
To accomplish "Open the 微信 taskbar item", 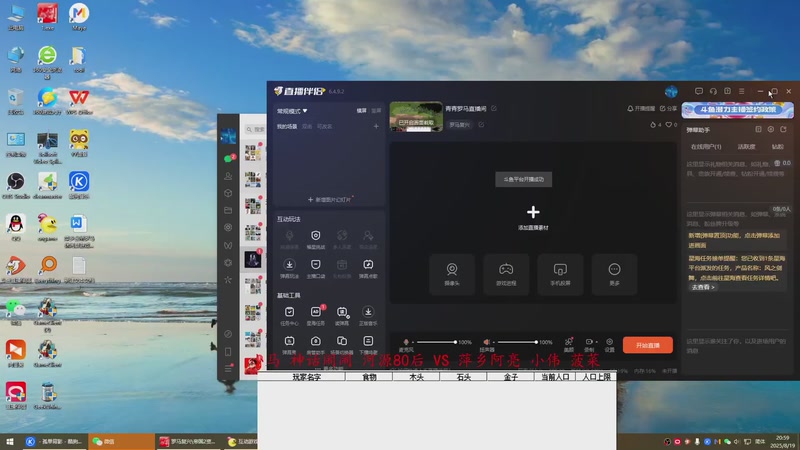I will tap(121, 442).
